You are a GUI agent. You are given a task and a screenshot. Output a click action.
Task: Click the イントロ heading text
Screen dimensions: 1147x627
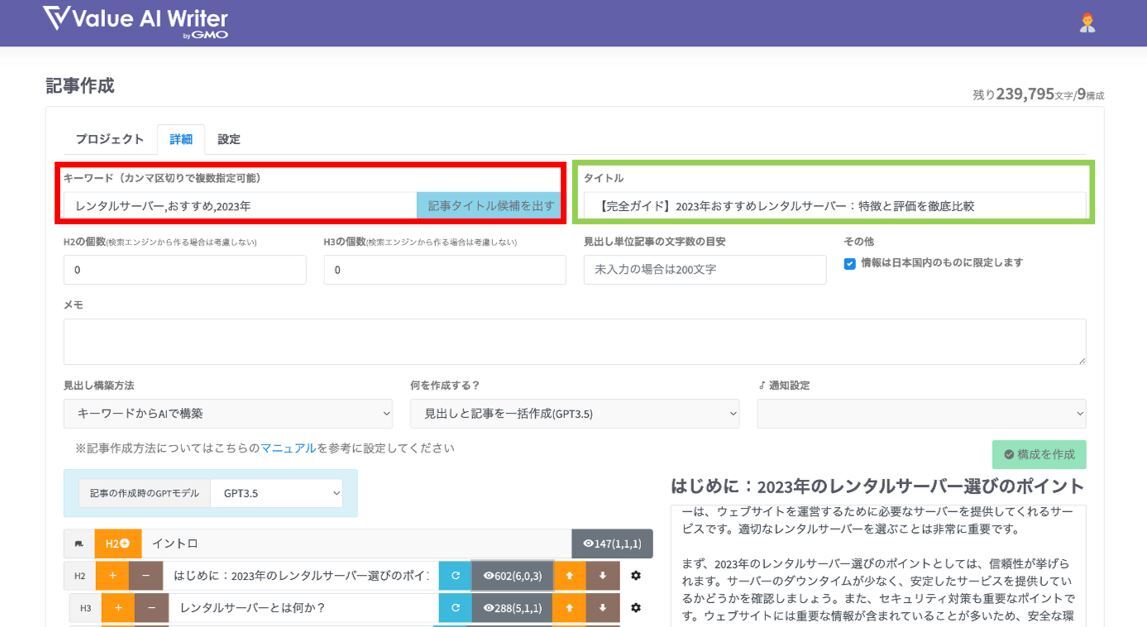point(175,544)
